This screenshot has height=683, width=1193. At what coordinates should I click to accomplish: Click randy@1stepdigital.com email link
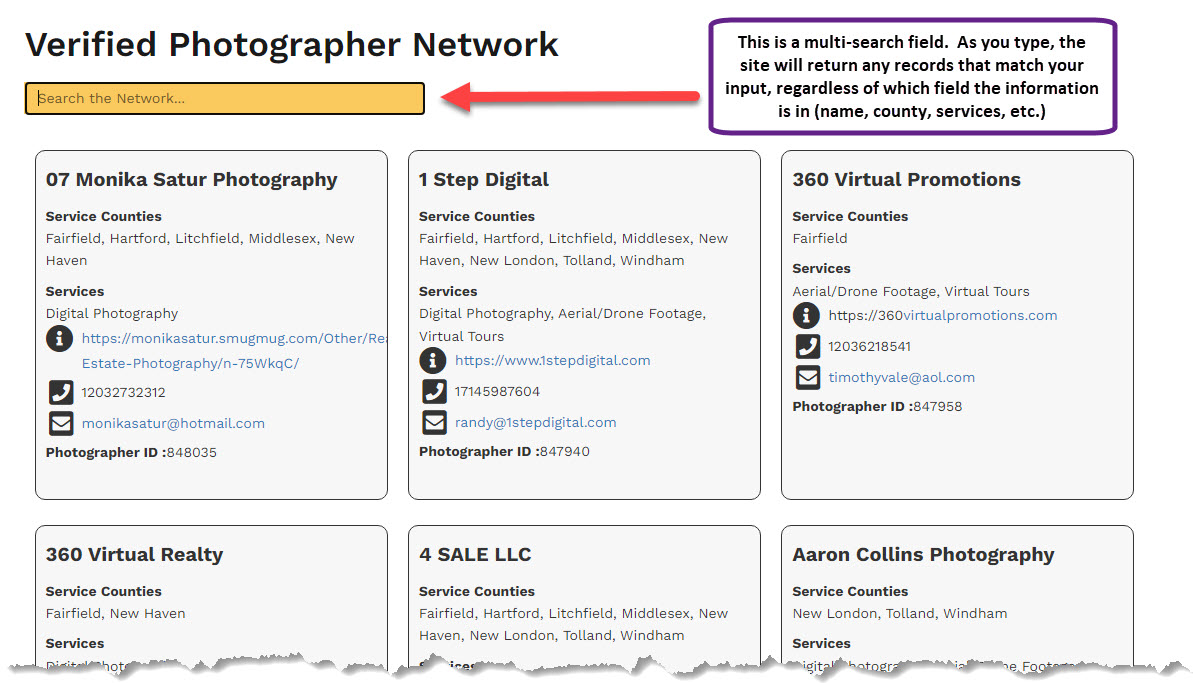tap(535, 422)
